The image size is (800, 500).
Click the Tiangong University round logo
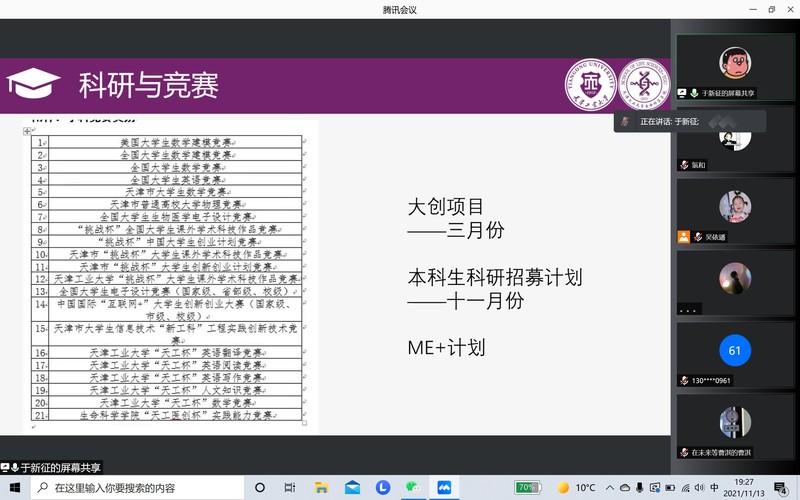coord(590,84)
